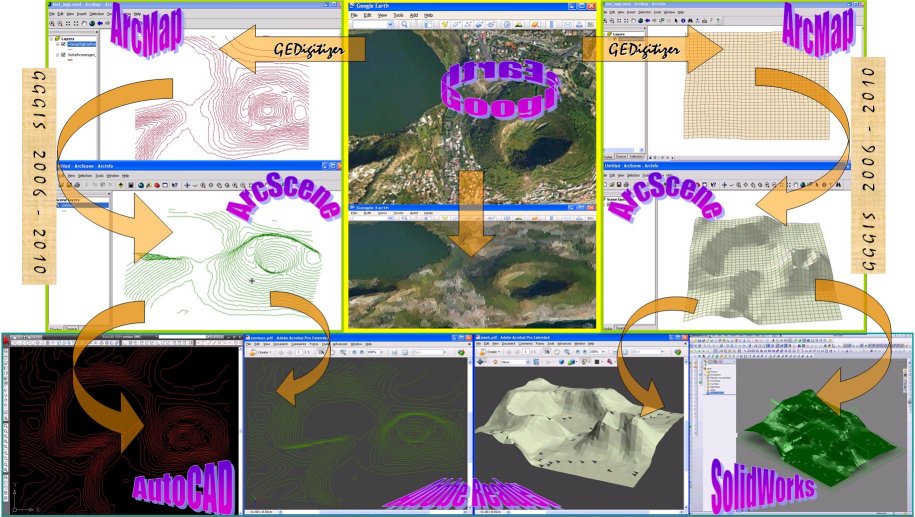
Task: Click the Print icon in Google Earth toolbar
Action: tap(579, 25)
